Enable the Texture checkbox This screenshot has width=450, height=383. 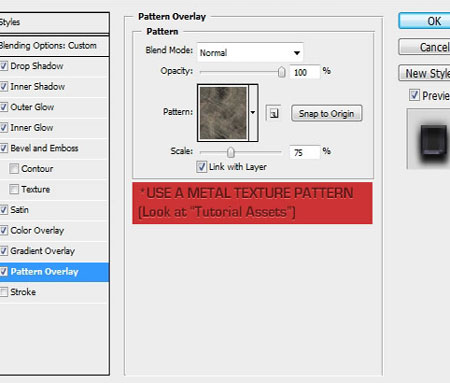click(14, 189)
